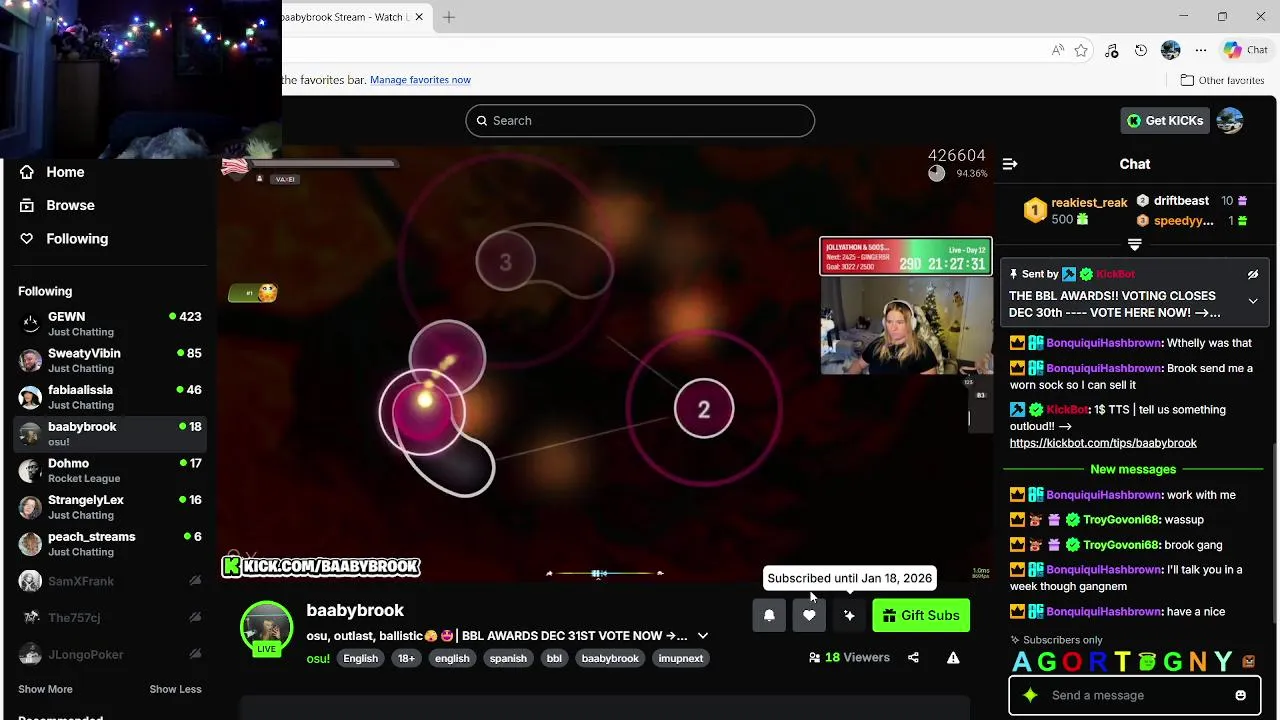Click the green sparkle icon in chat input

click(x=1030, y=695)
